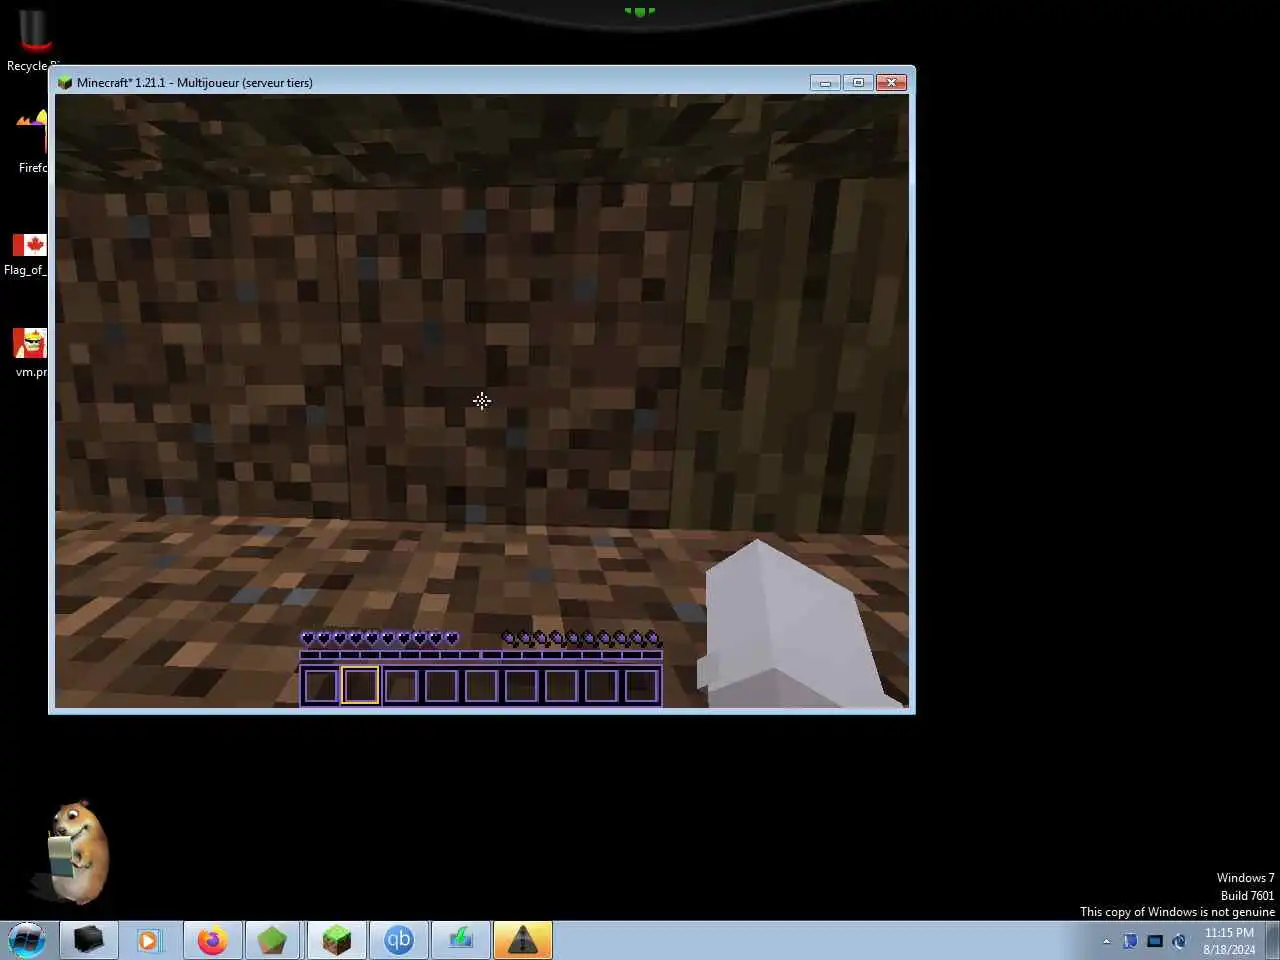Click the Minecraft 1.21.1 window title bar

430,82
